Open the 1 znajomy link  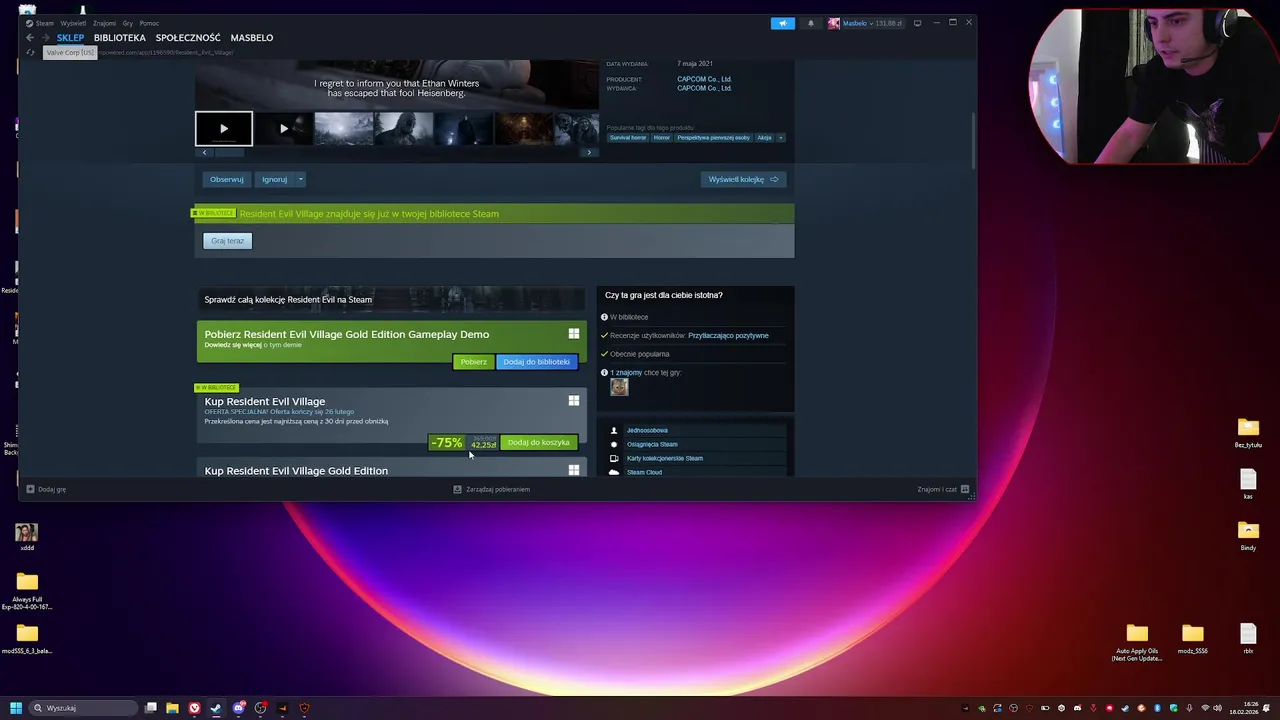click(626, 373)
